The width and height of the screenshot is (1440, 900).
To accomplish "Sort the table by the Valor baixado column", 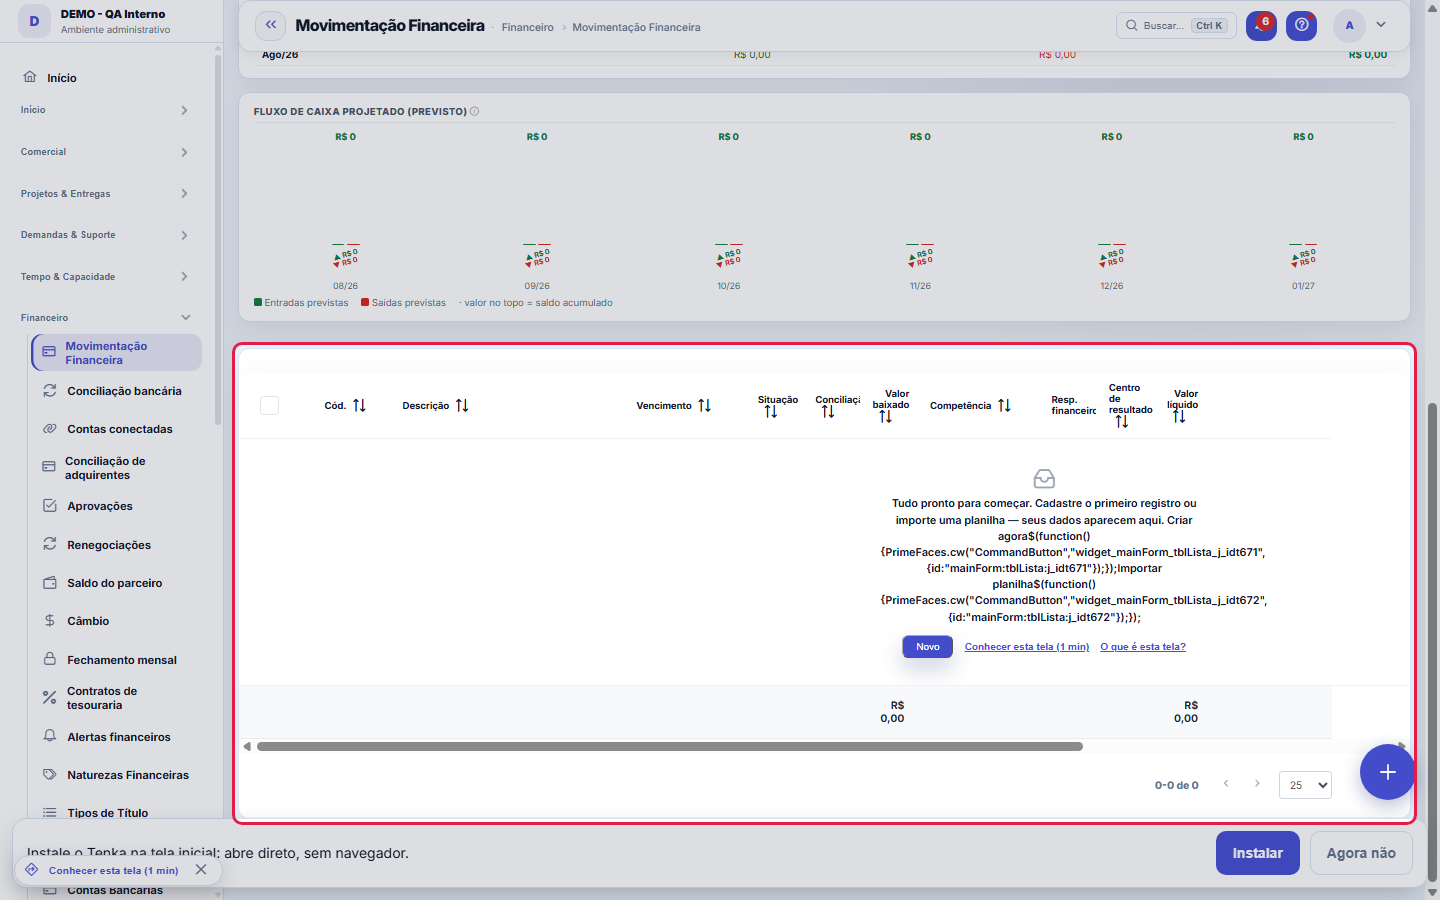I will point(885,417).
